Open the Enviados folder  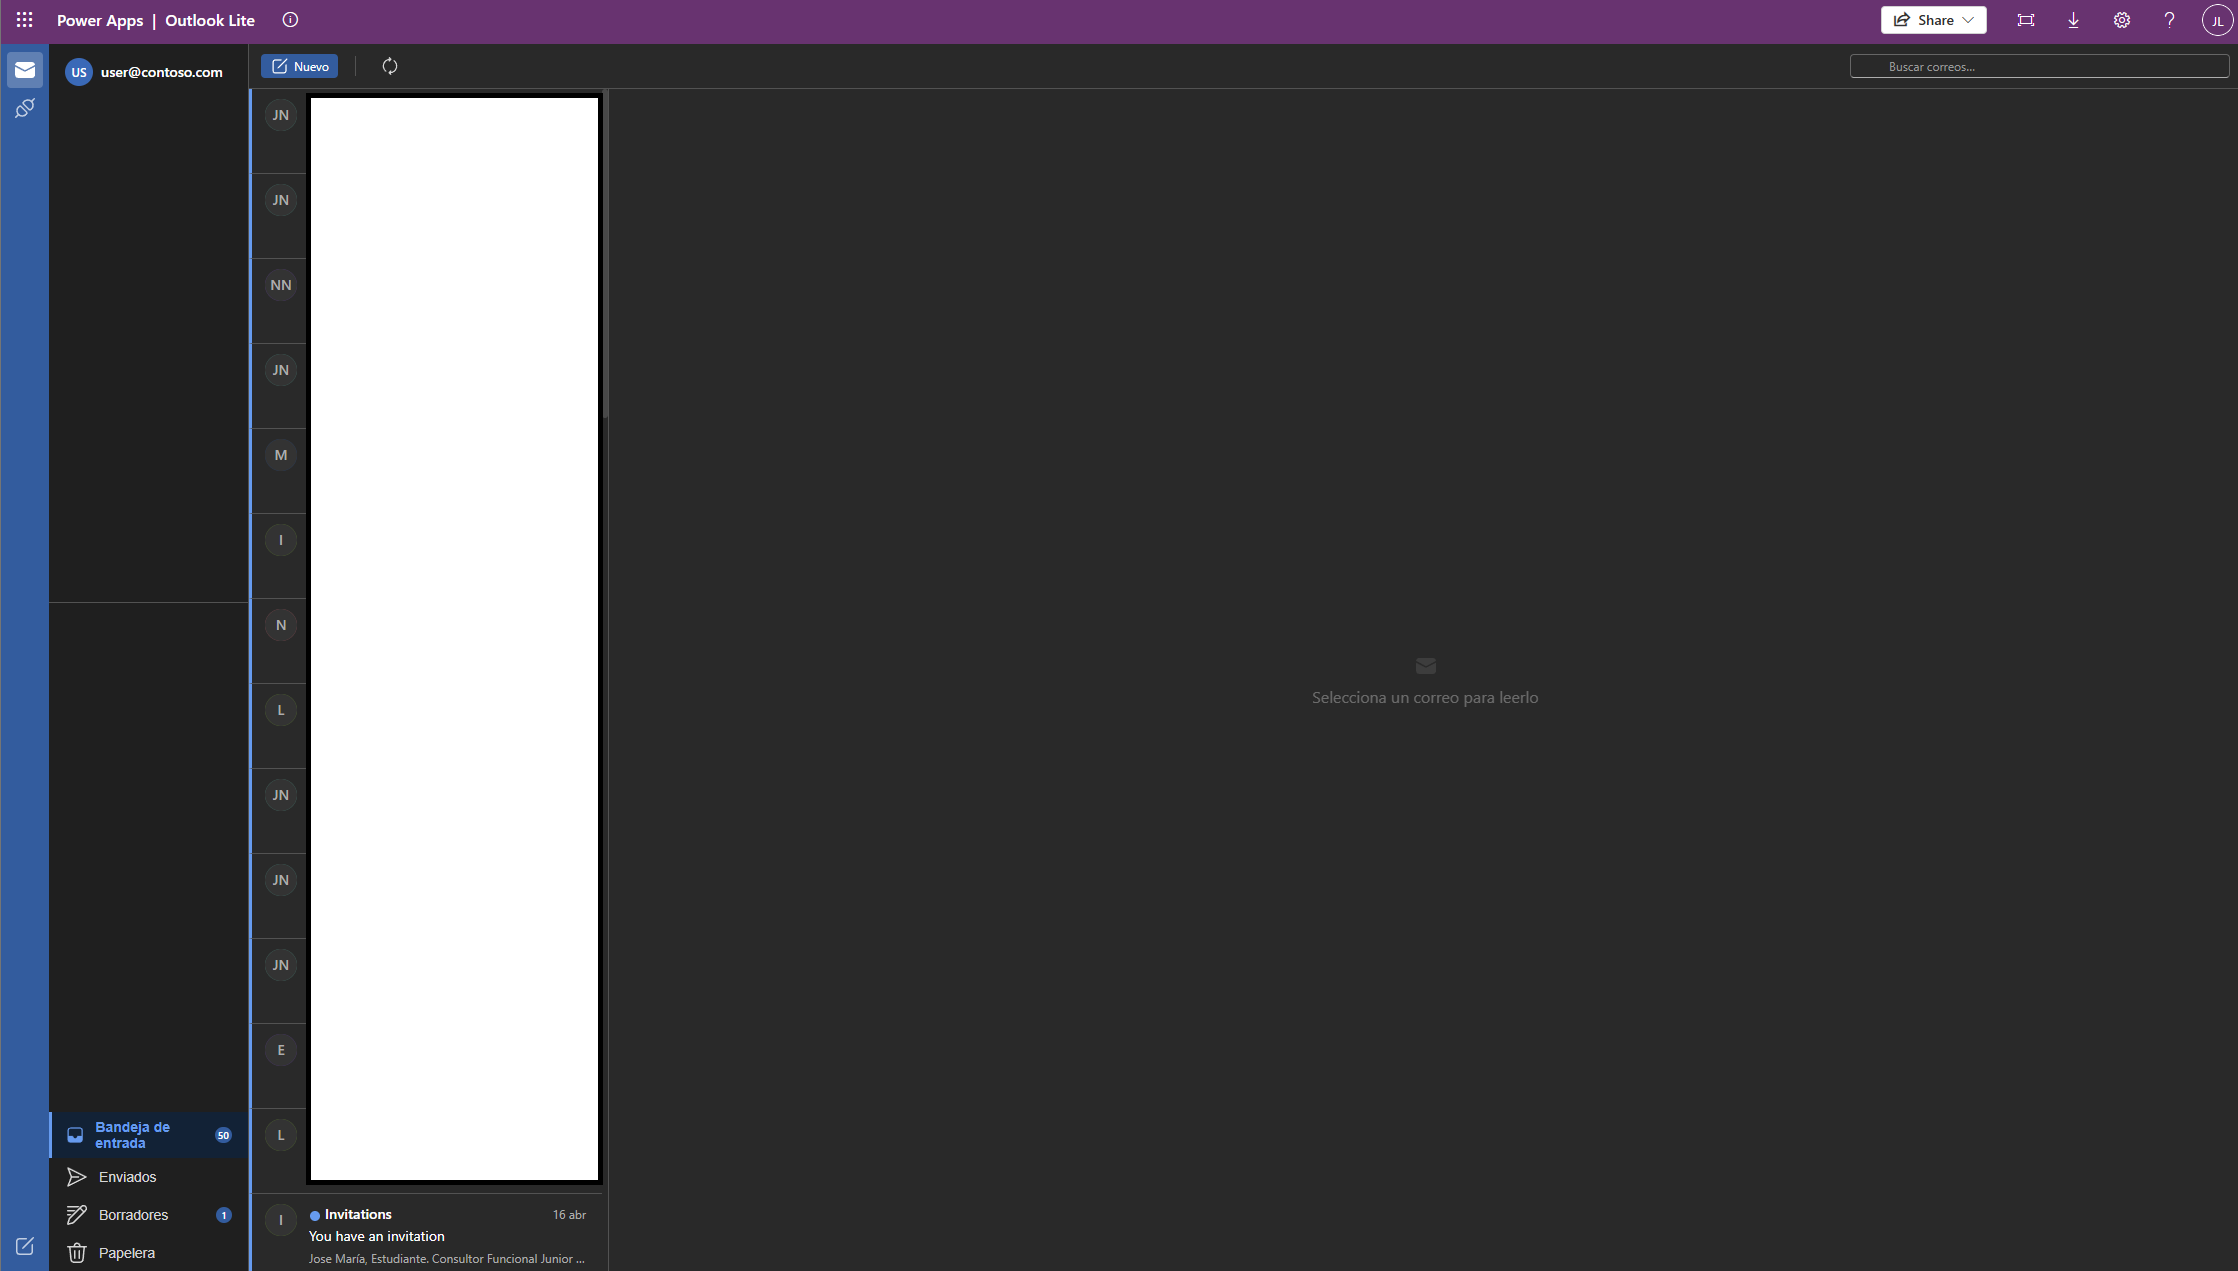pos(127,1177)
